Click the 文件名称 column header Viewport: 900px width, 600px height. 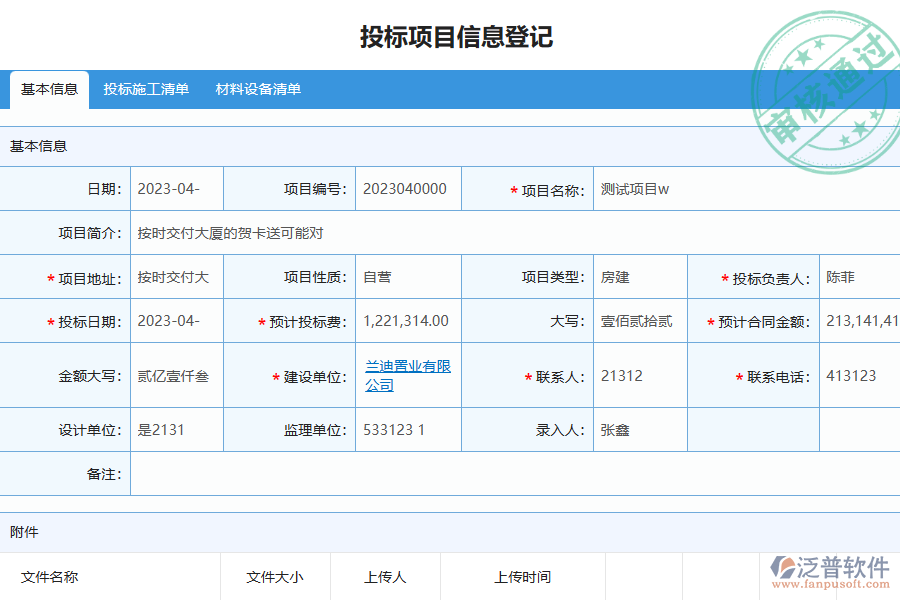tap(48, 577)
